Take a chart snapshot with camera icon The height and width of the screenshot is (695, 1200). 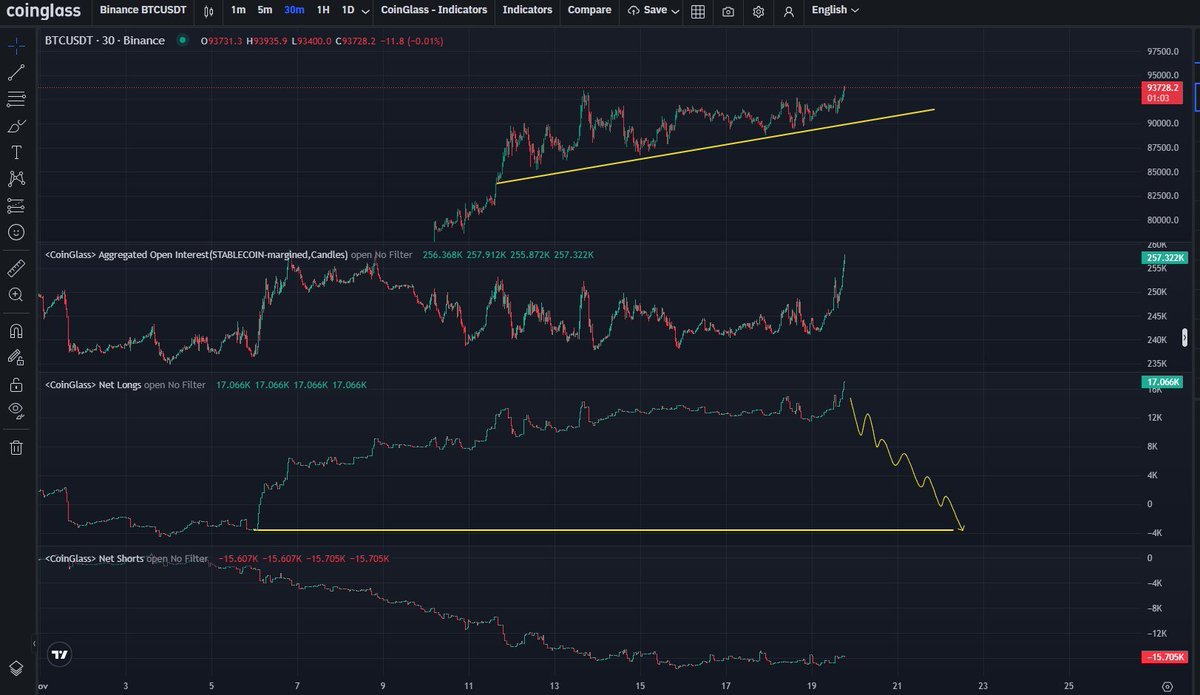pyautogui.click(x=728, y=11)
